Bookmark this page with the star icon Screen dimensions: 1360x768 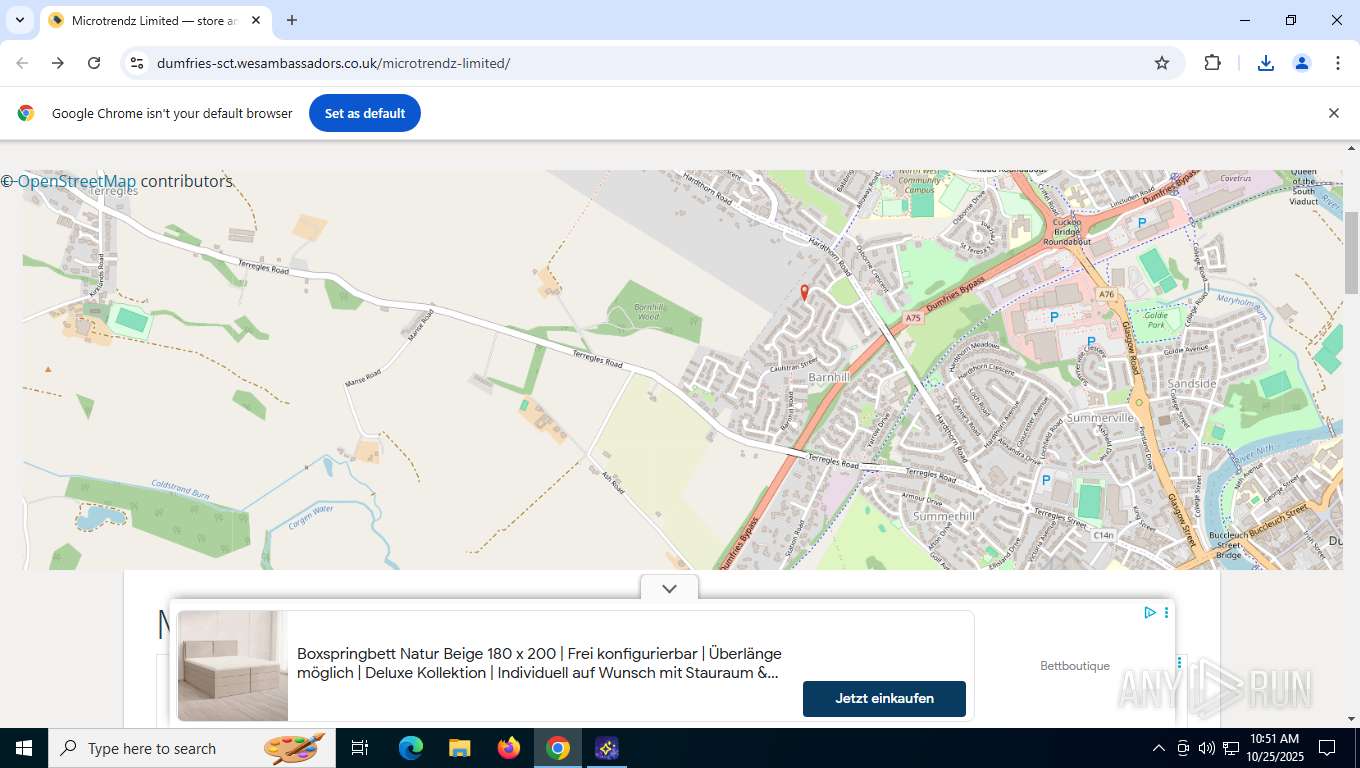click(1162, 63)
